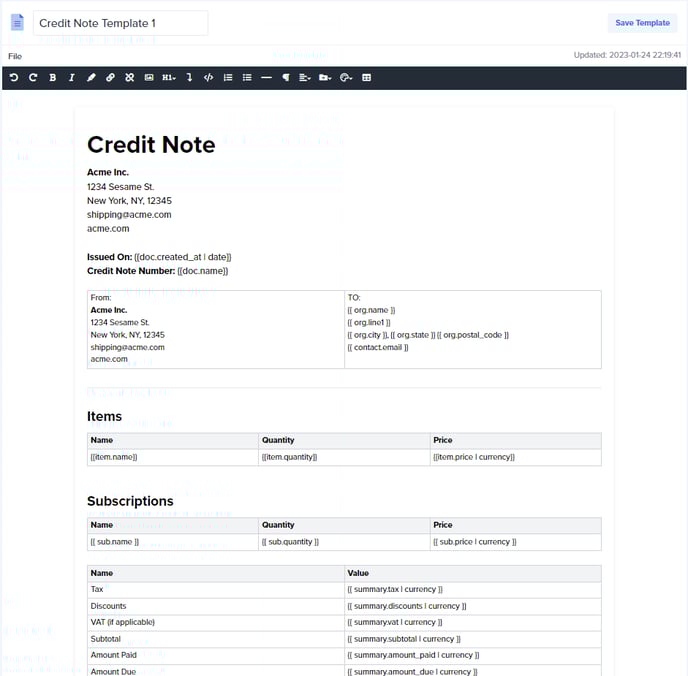The height and width of the screenshot is (676, 688).
Task: Click the Undo icon in the toolbar
Action: click(x=14, y=78)
